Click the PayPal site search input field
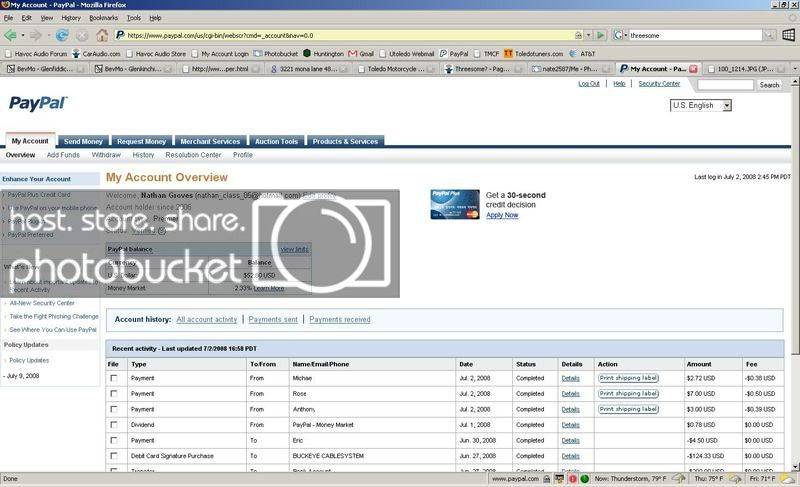Image resolution: width=800 pixels, height=487 pixels. [x=725, y=85]
